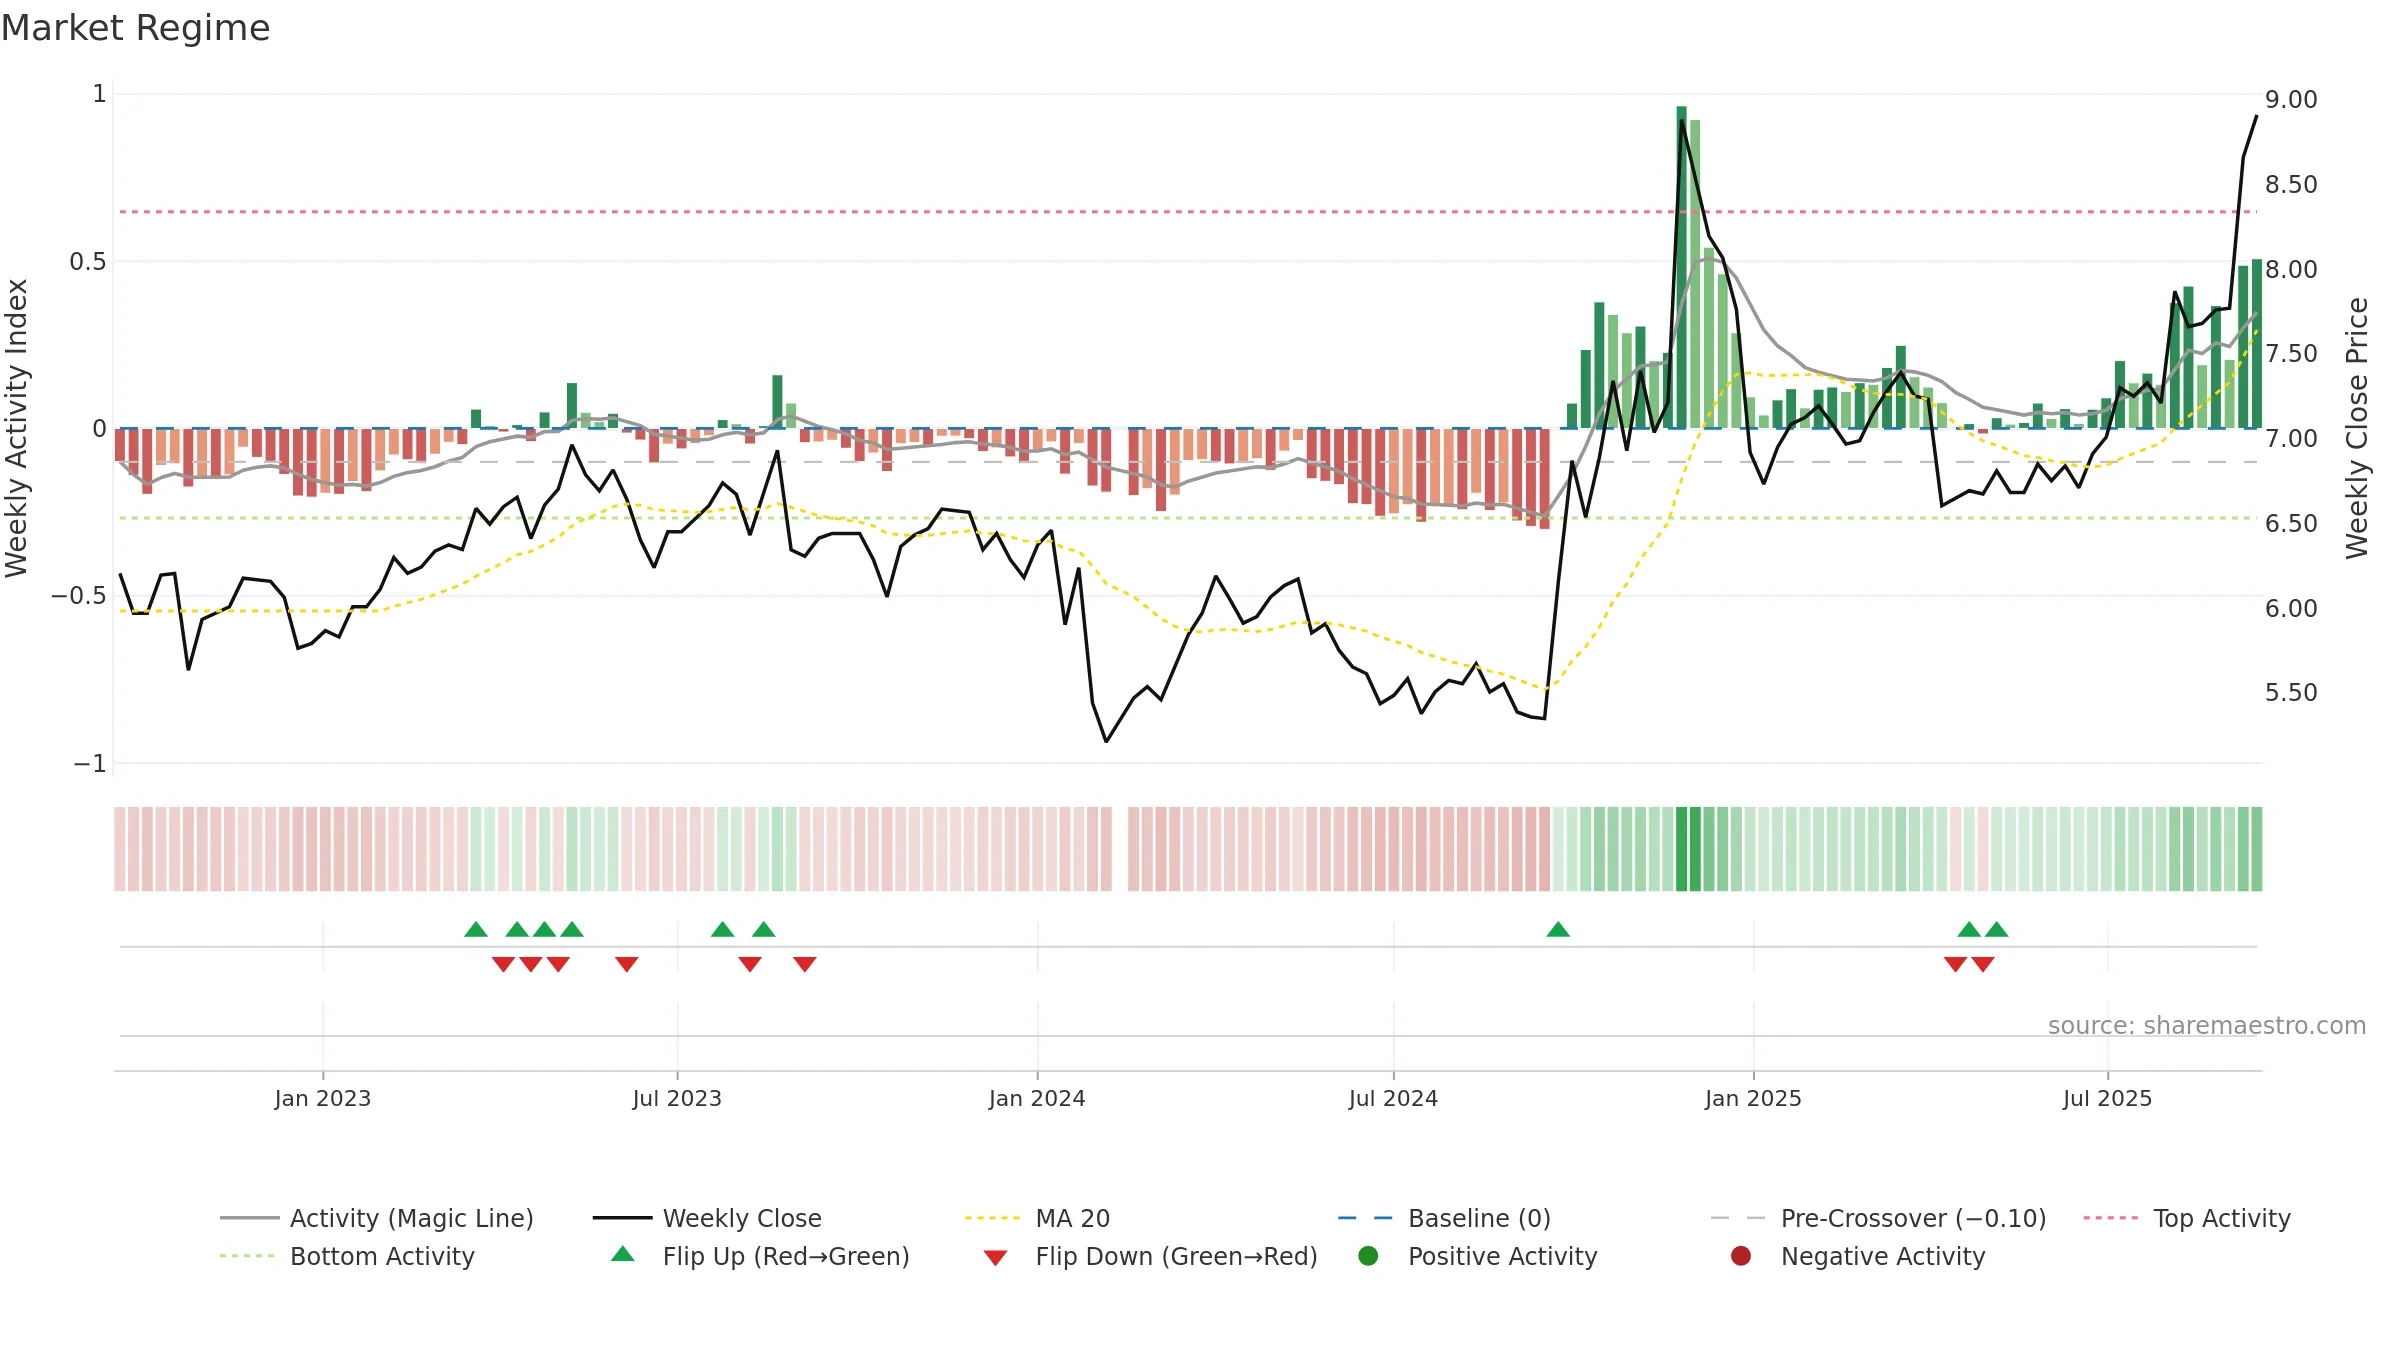Click the green Positive Activity legend dot

pos(1368,1255)
